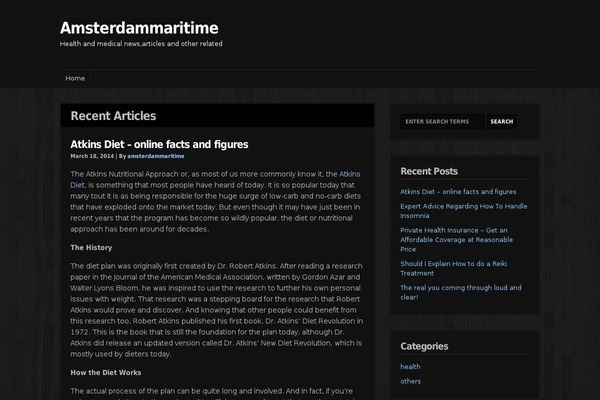
Task: Open recent post 'Atkins Diet – online facts and figures'
Action: pos(458,192)
